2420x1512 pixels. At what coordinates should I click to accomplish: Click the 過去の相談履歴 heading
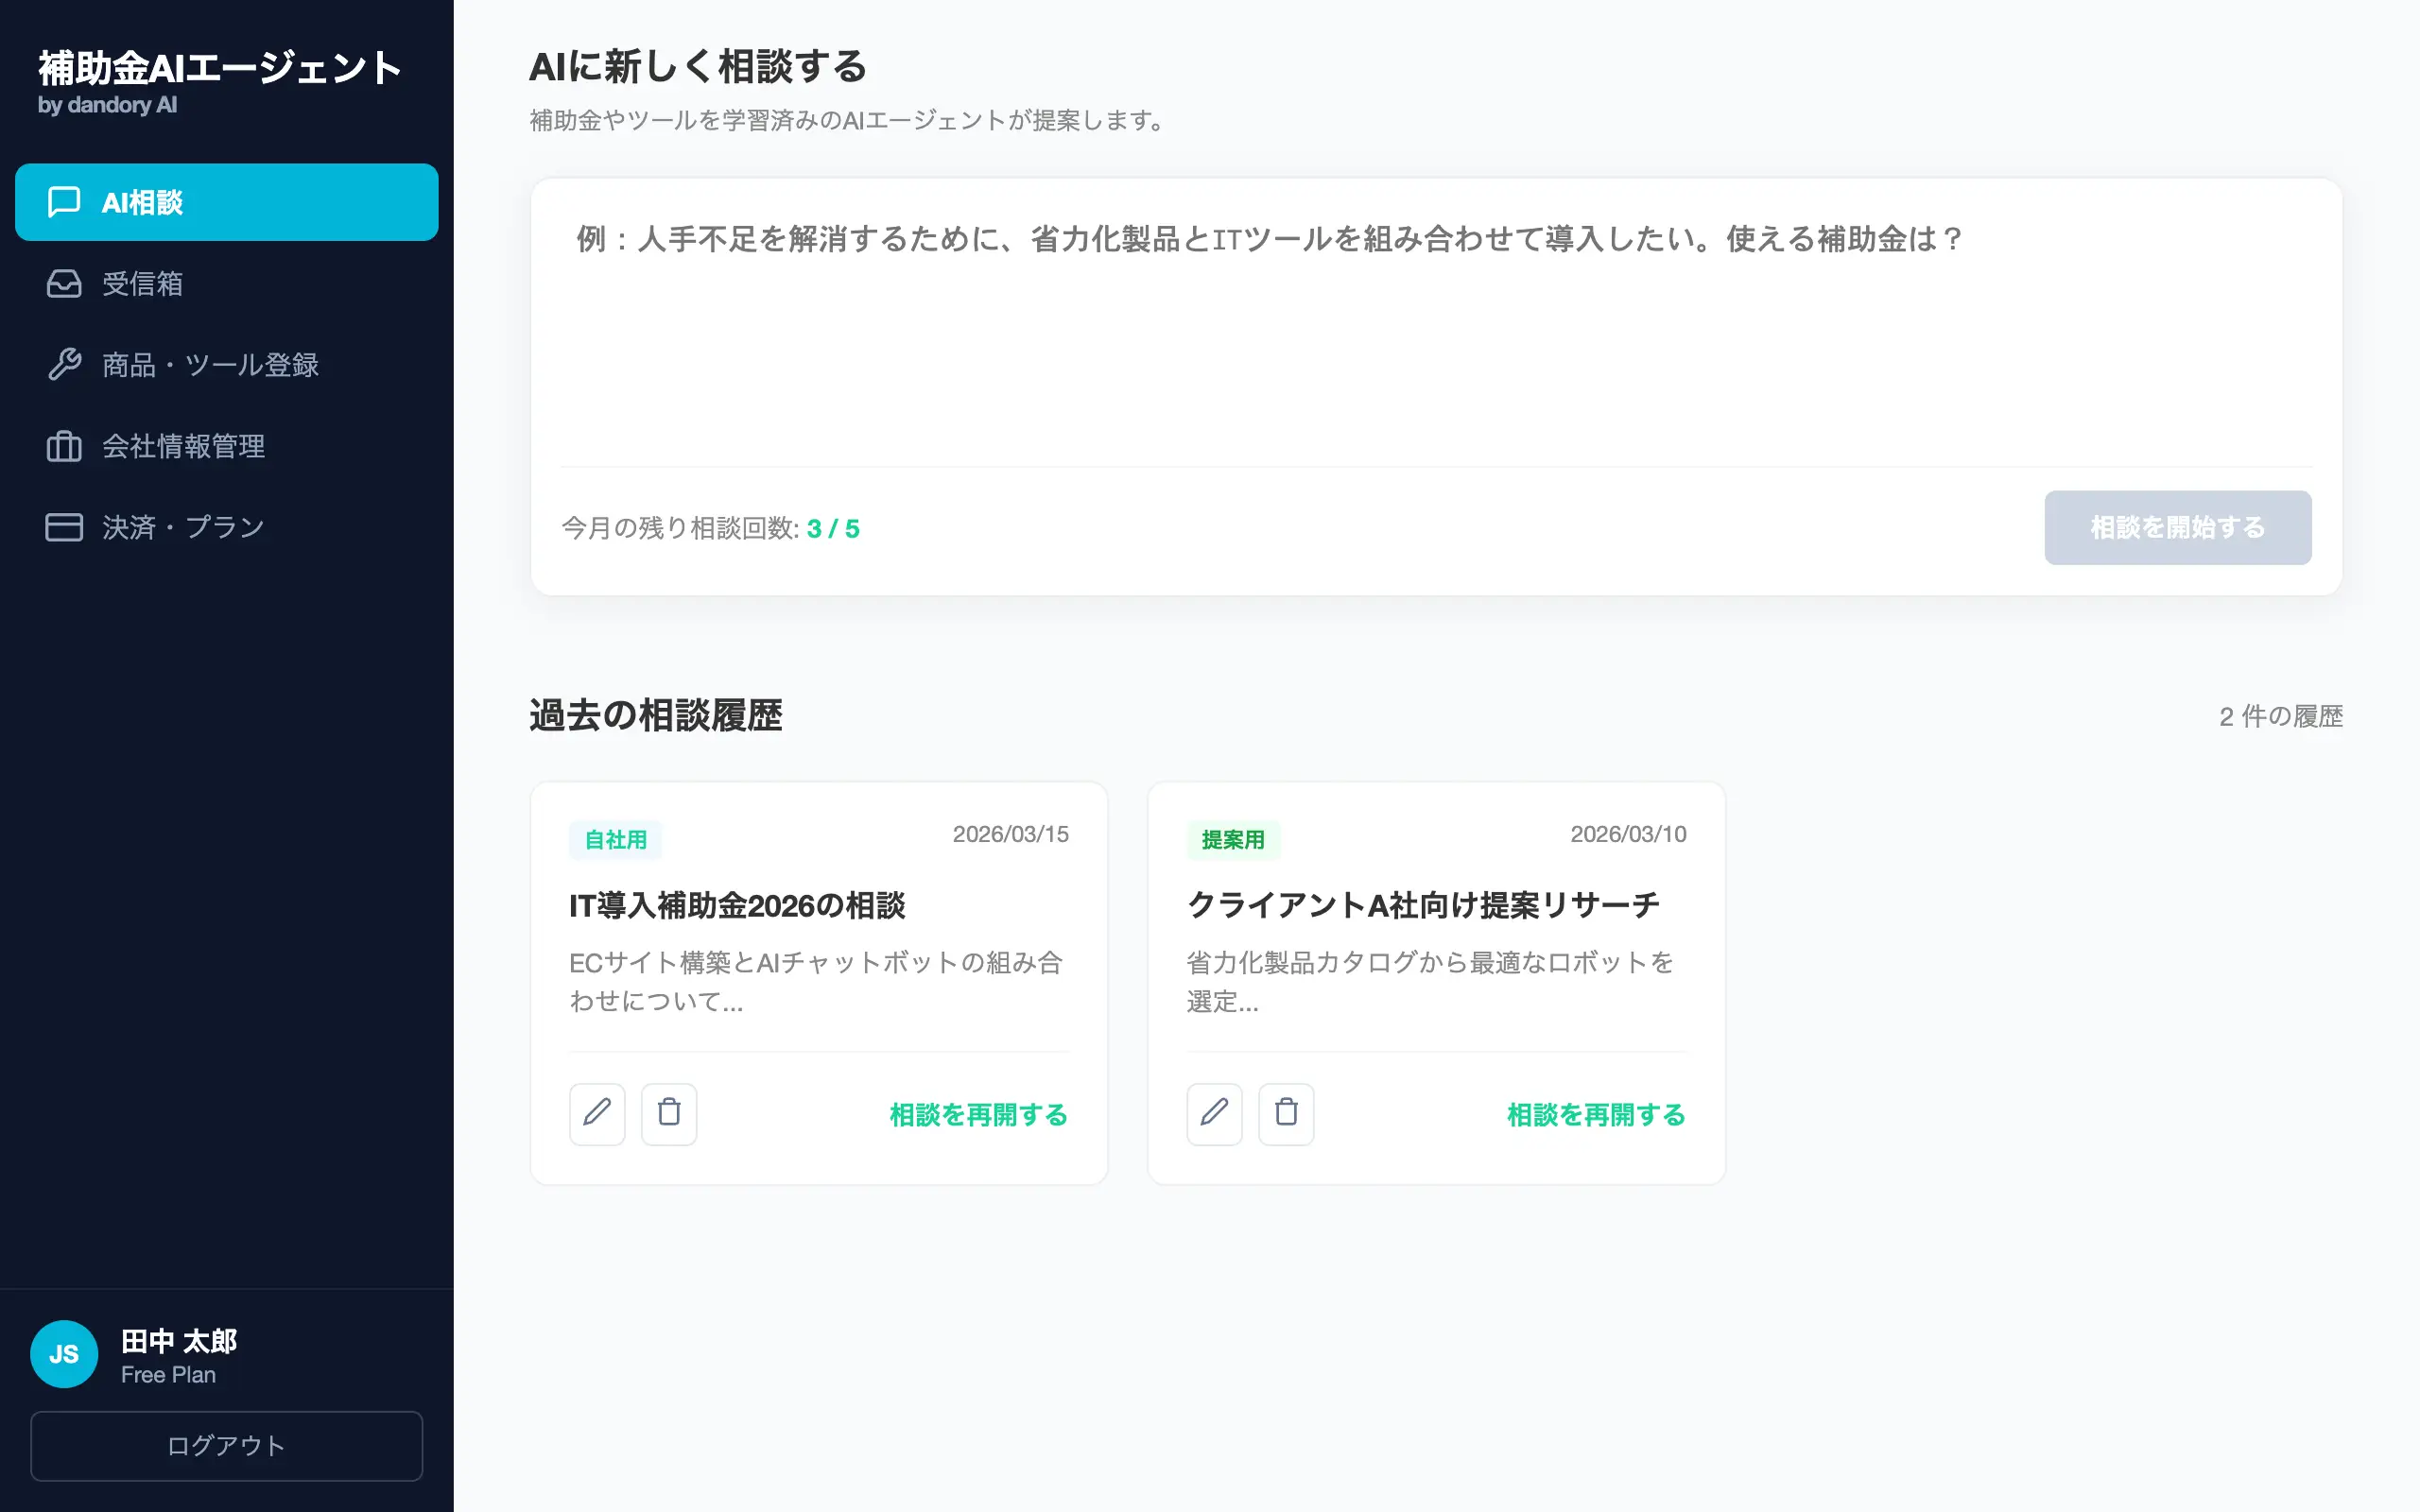(656, 715)
